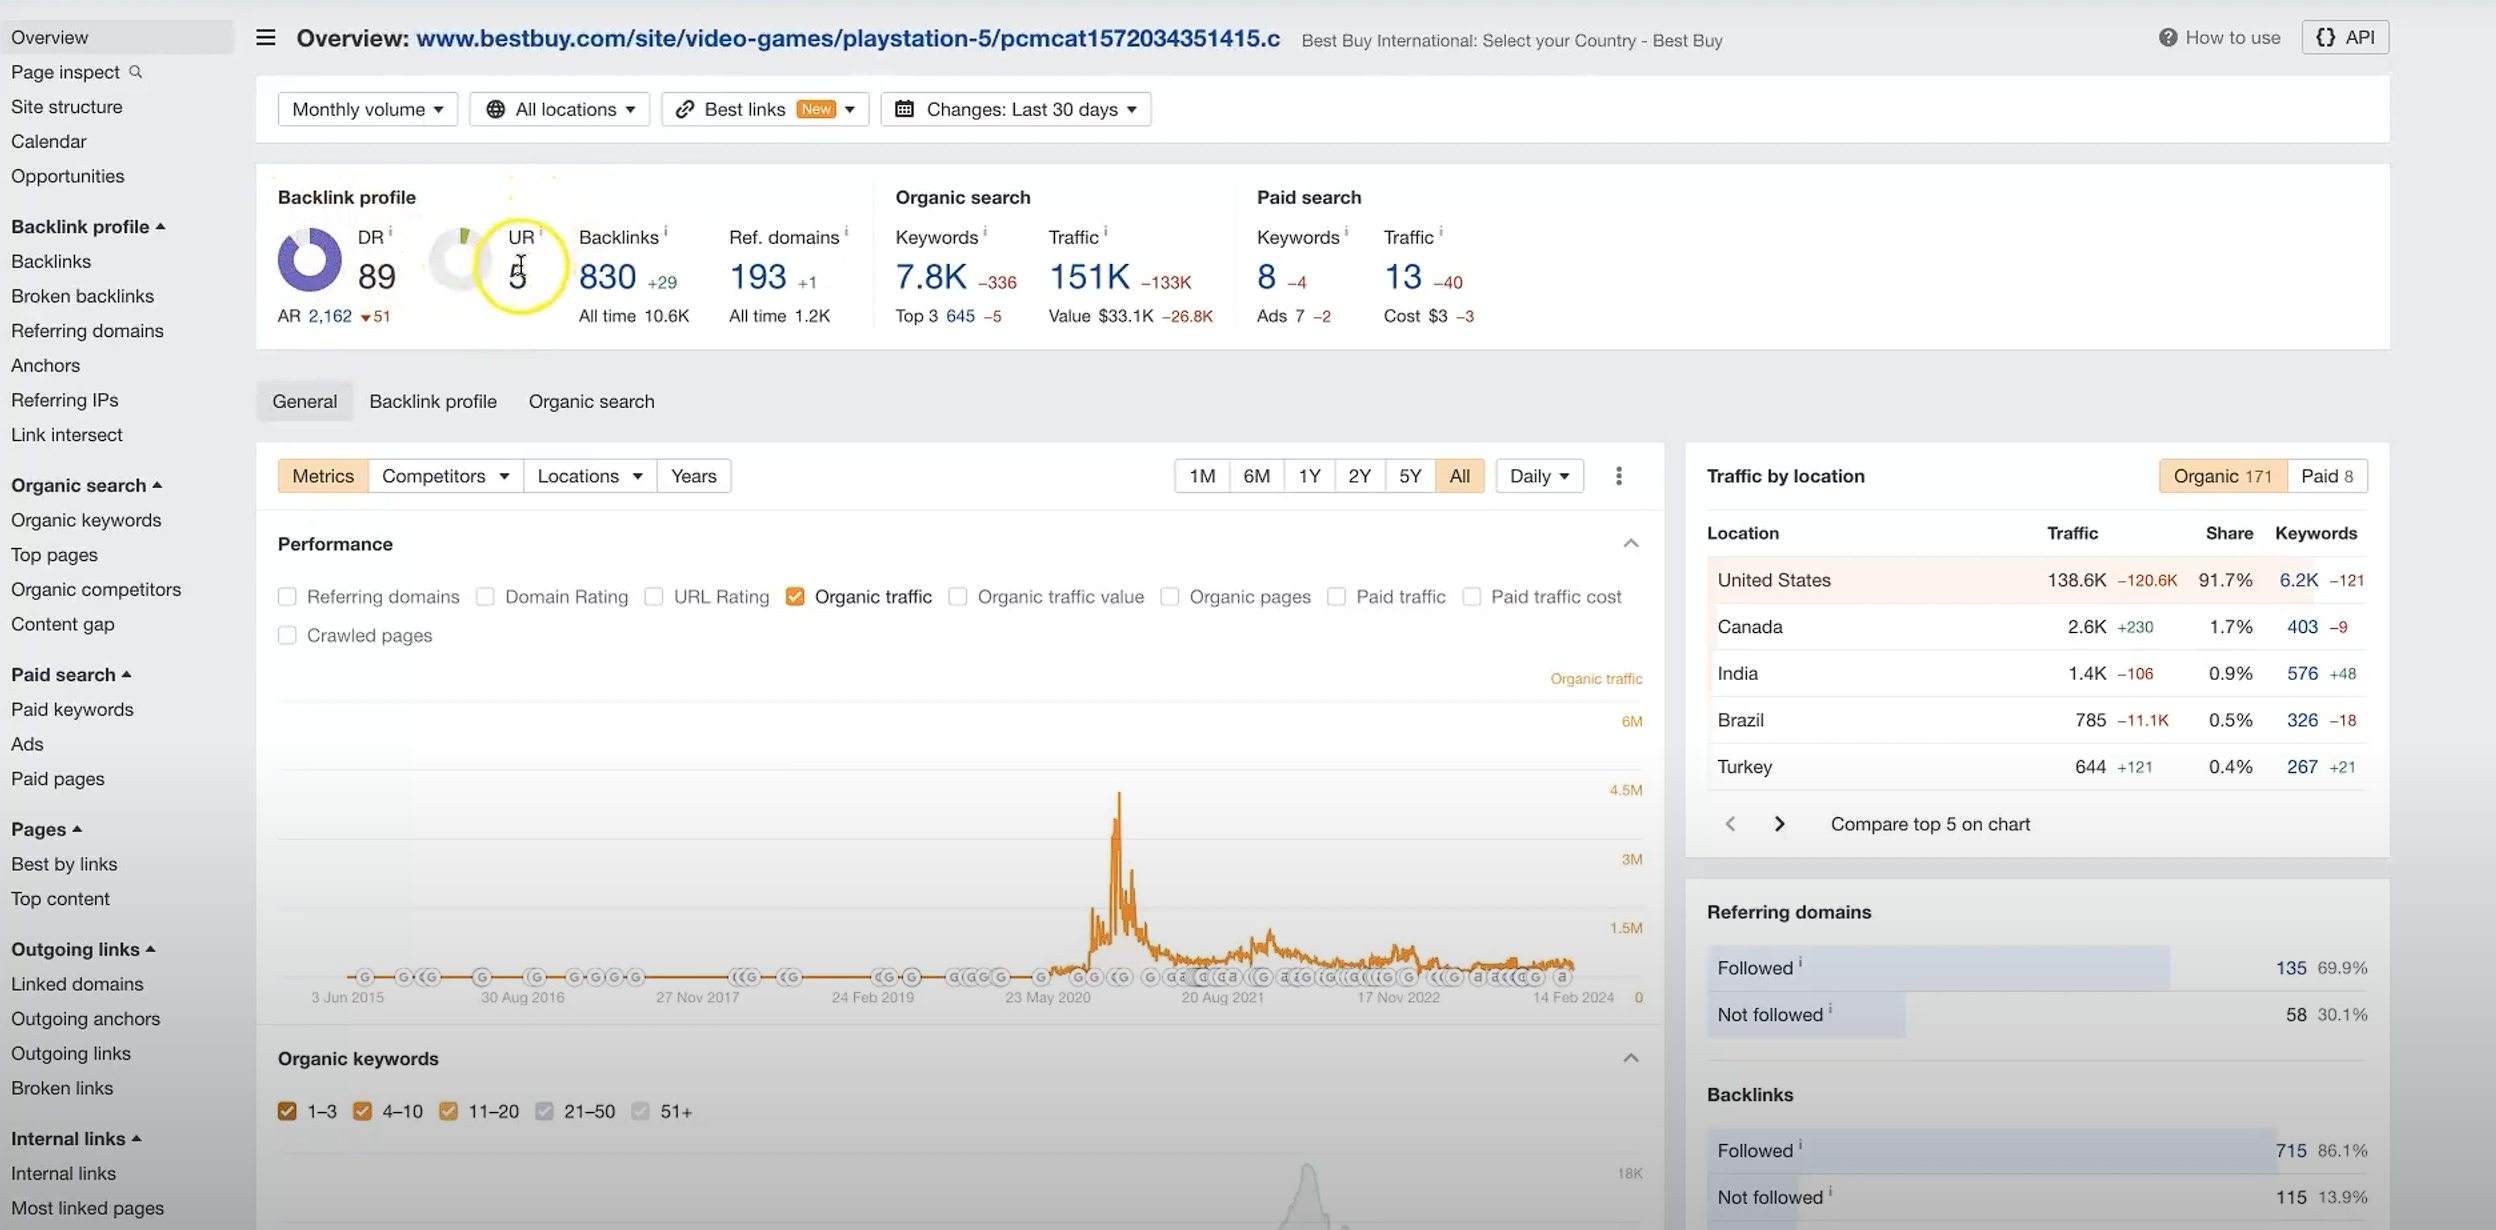Disable the 21–50 keyword positions checkbox
2496x1230 pixels.
tap(545, 1110)
